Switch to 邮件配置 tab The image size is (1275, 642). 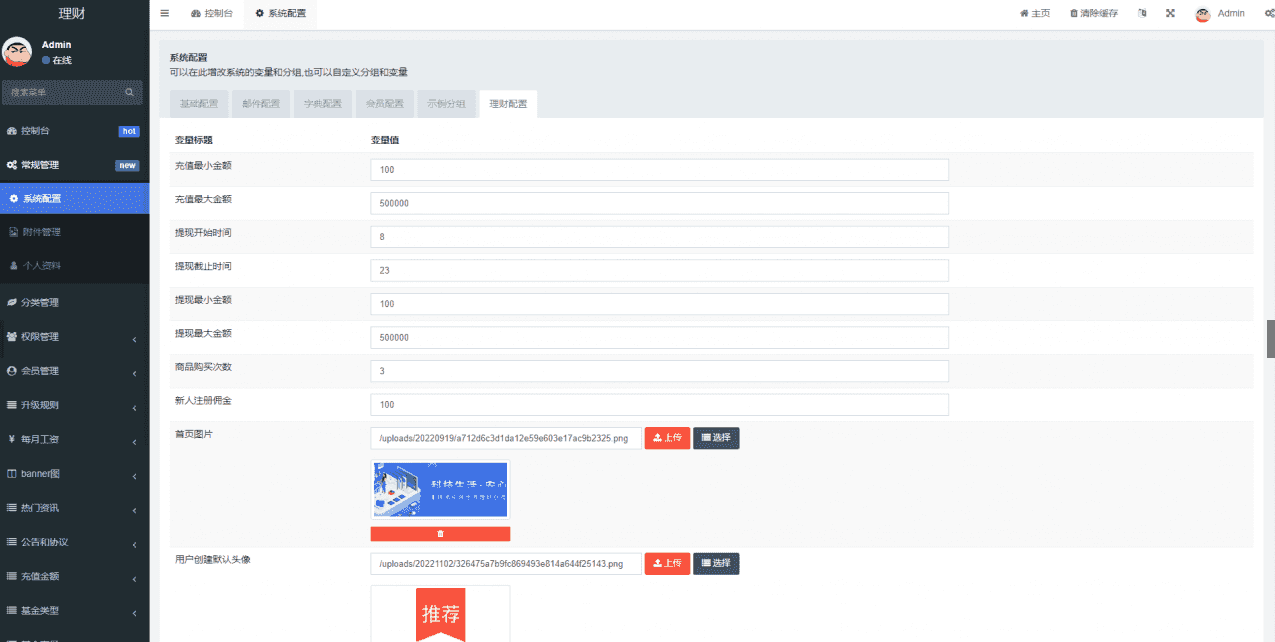261,104
